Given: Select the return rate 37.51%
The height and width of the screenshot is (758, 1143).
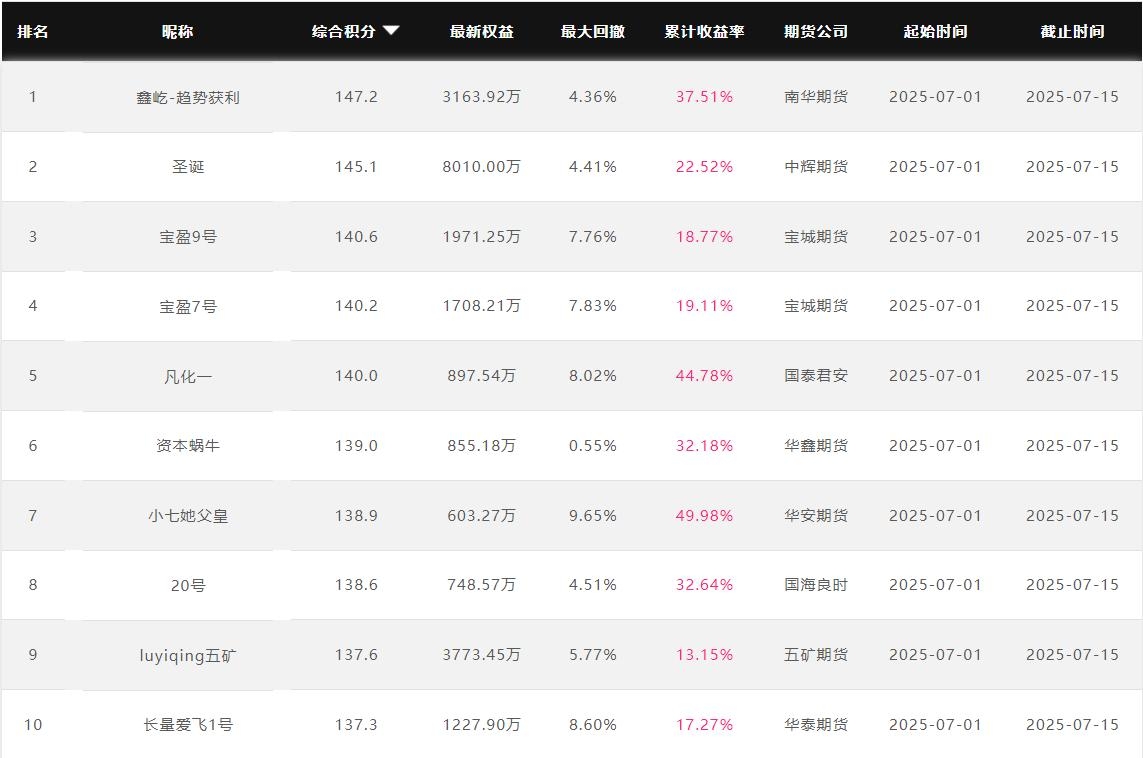Looking at the screenshot, I should (x=704, y=97).
